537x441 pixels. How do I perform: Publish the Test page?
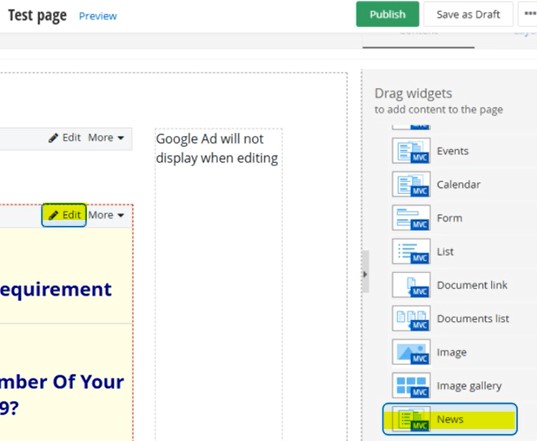(x=387, y=14)
